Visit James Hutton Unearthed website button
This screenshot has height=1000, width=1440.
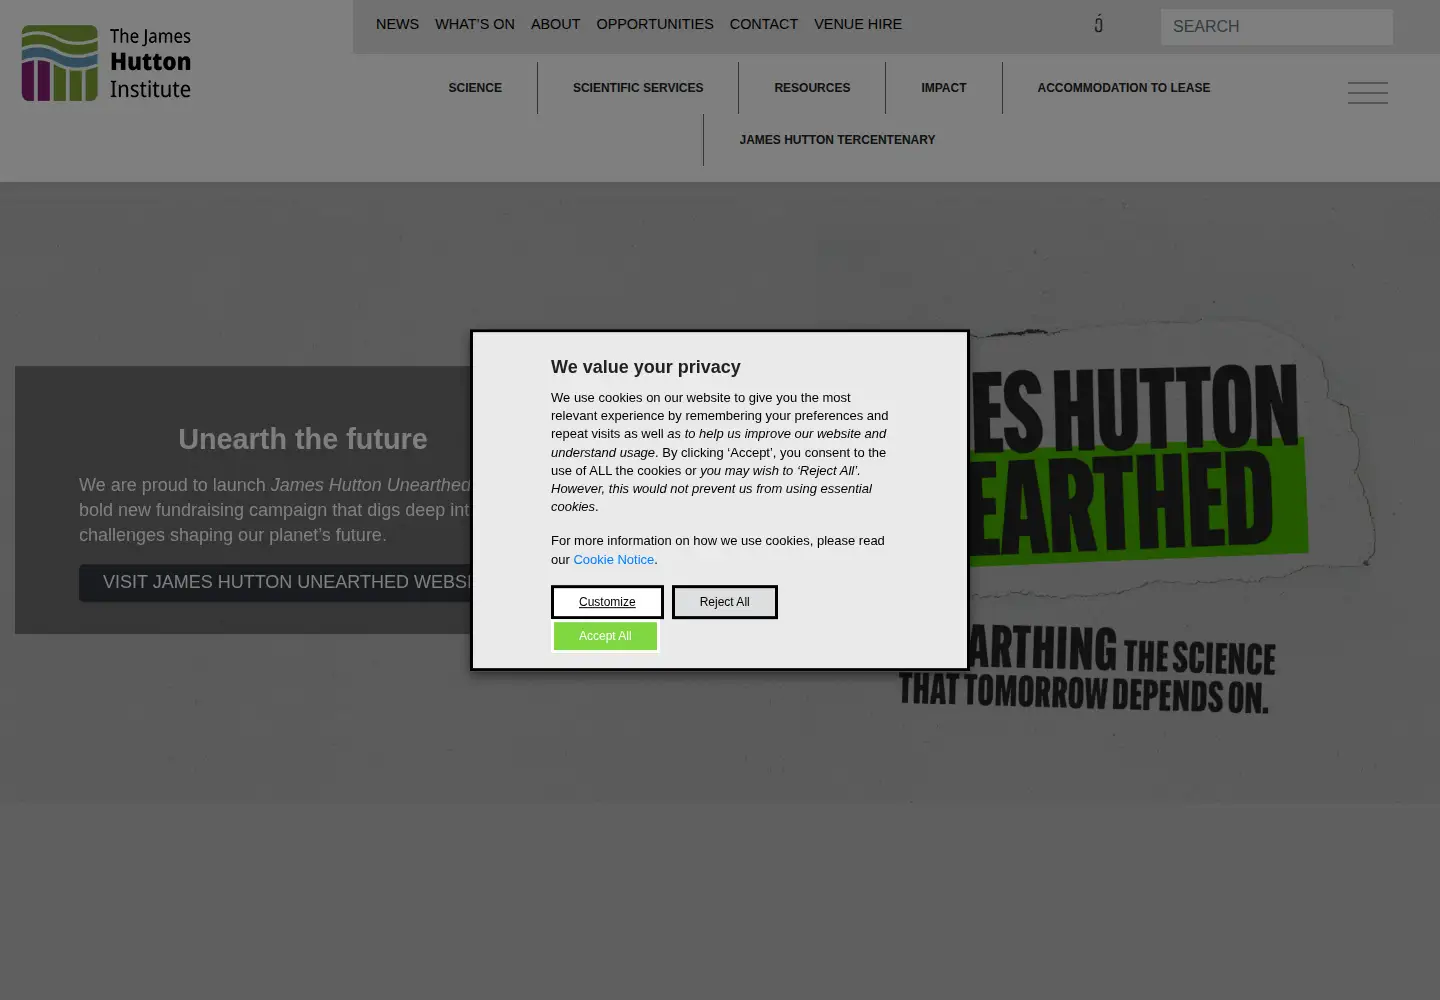[x=275, y=582]
